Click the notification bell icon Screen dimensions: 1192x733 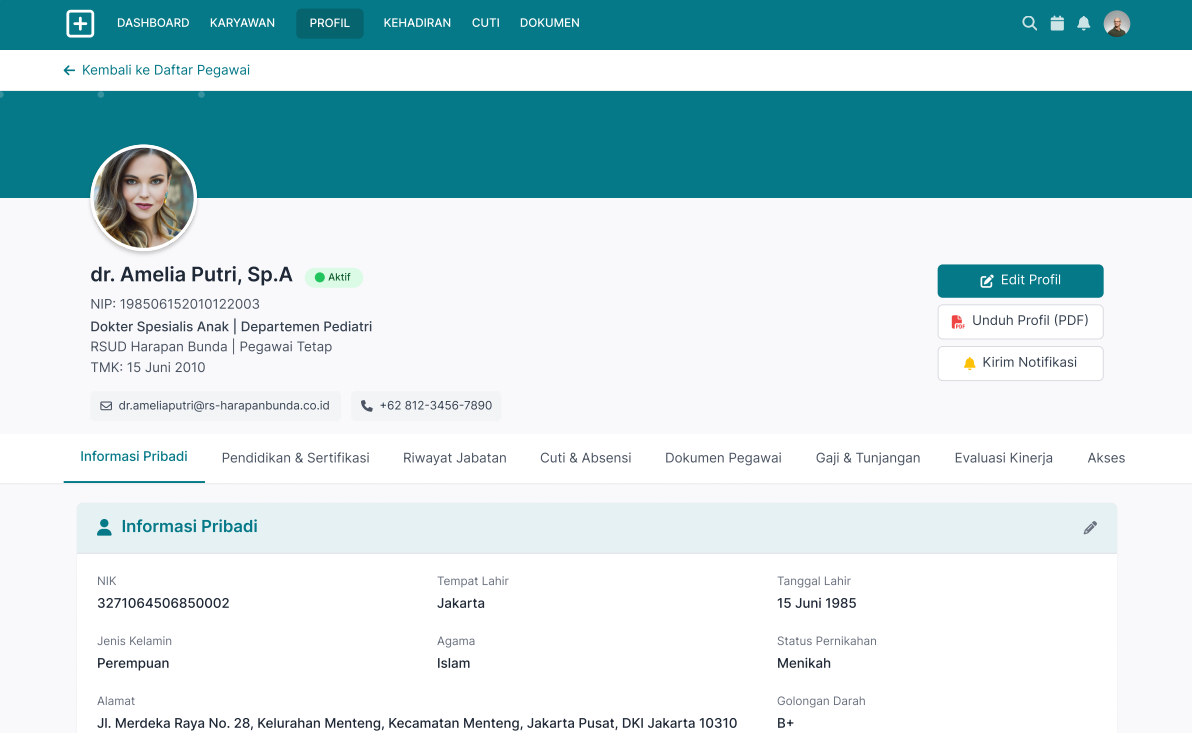1084,24
